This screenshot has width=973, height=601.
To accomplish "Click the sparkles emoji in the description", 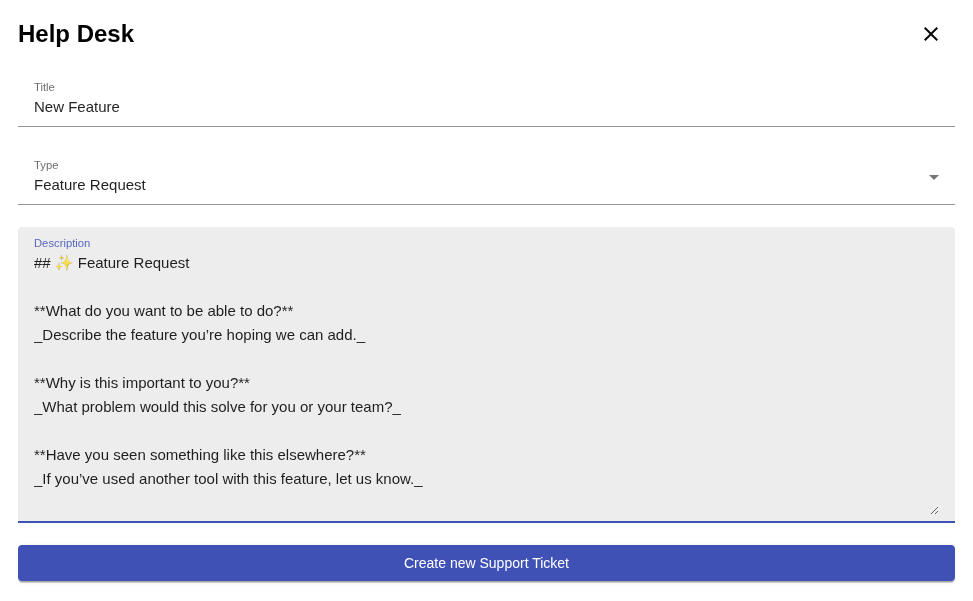I will click(64, 264).
